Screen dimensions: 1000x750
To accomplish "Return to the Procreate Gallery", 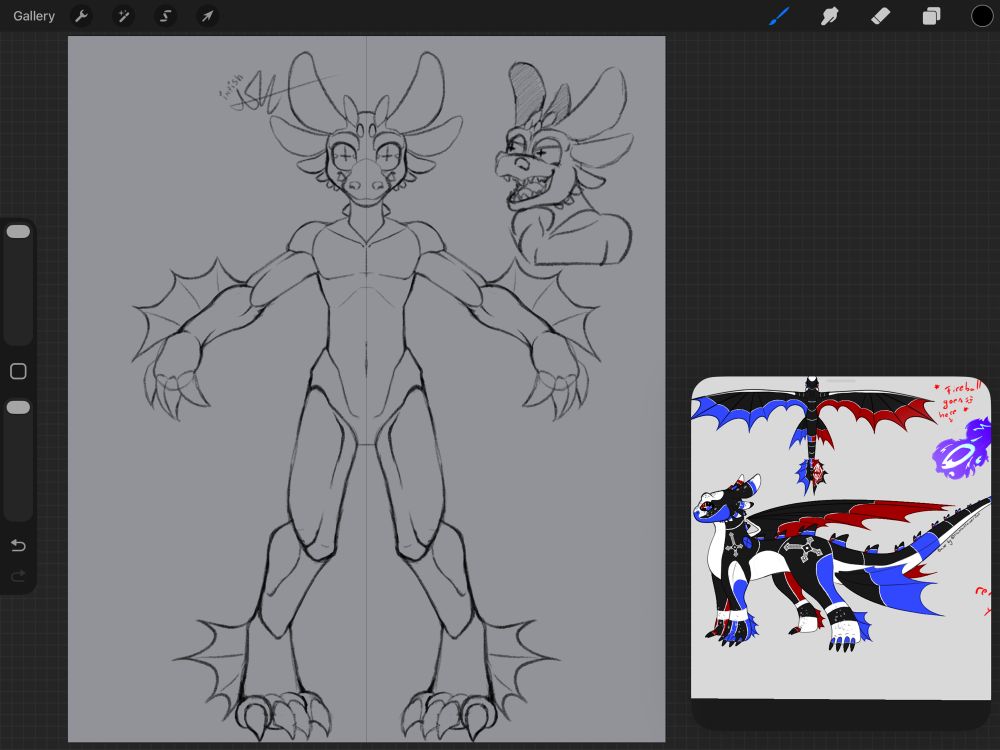I will point(33,15).
